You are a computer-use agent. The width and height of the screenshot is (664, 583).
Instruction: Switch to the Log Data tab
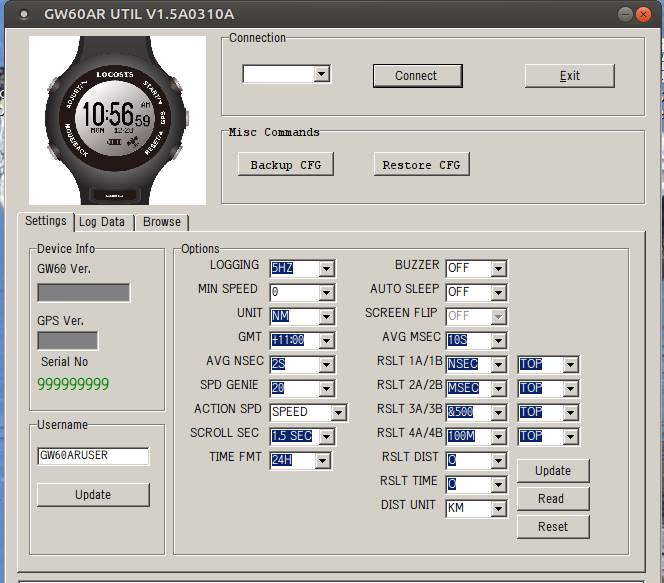pyautogui.click(x=102, y=222)
